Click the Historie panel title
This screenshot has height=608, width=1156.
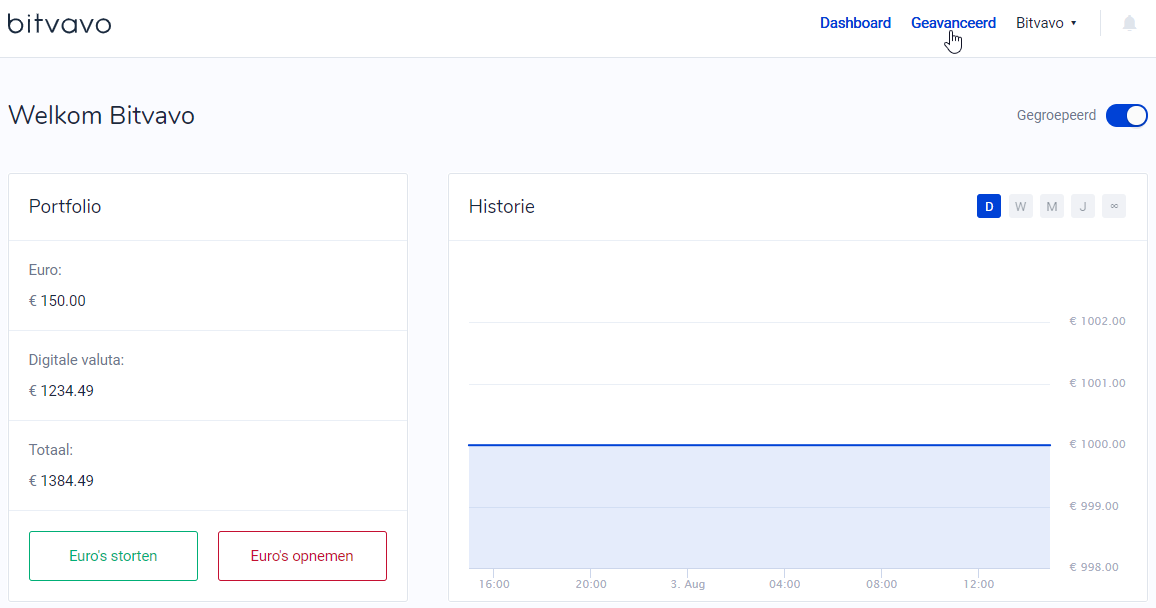coord(501,206)
